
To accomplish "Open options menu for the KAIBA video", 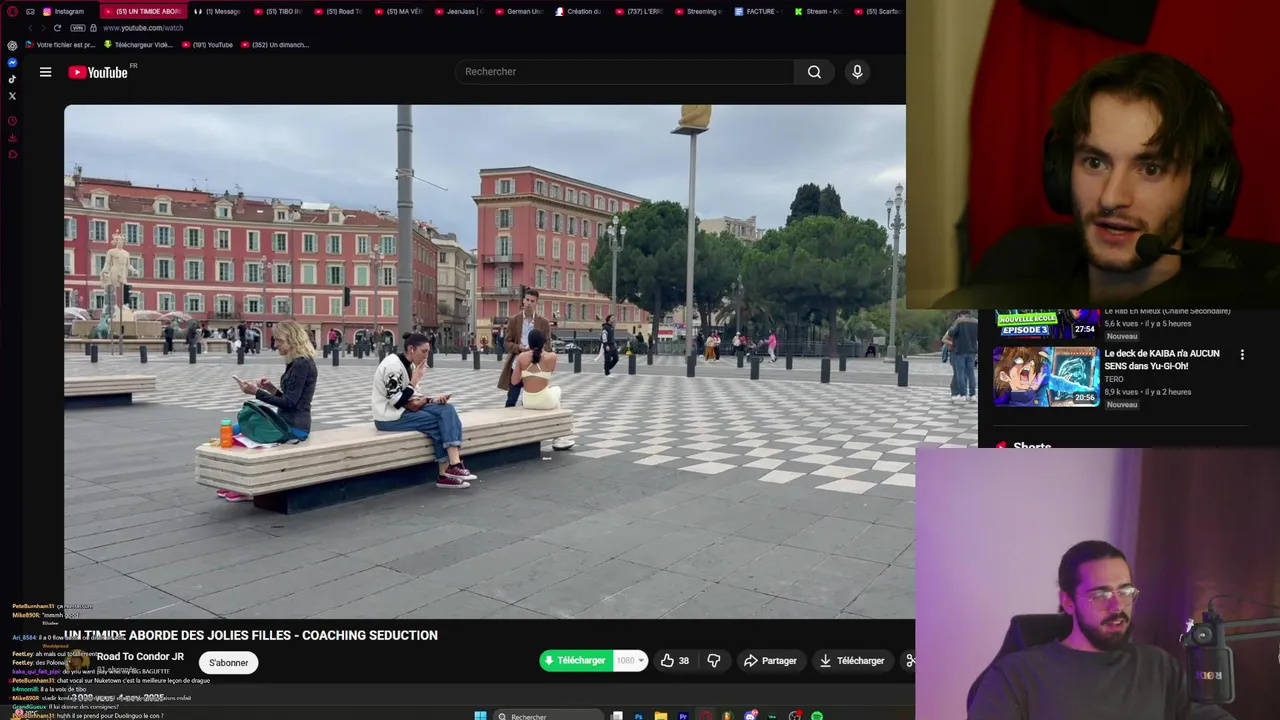I will [1242, 355].
